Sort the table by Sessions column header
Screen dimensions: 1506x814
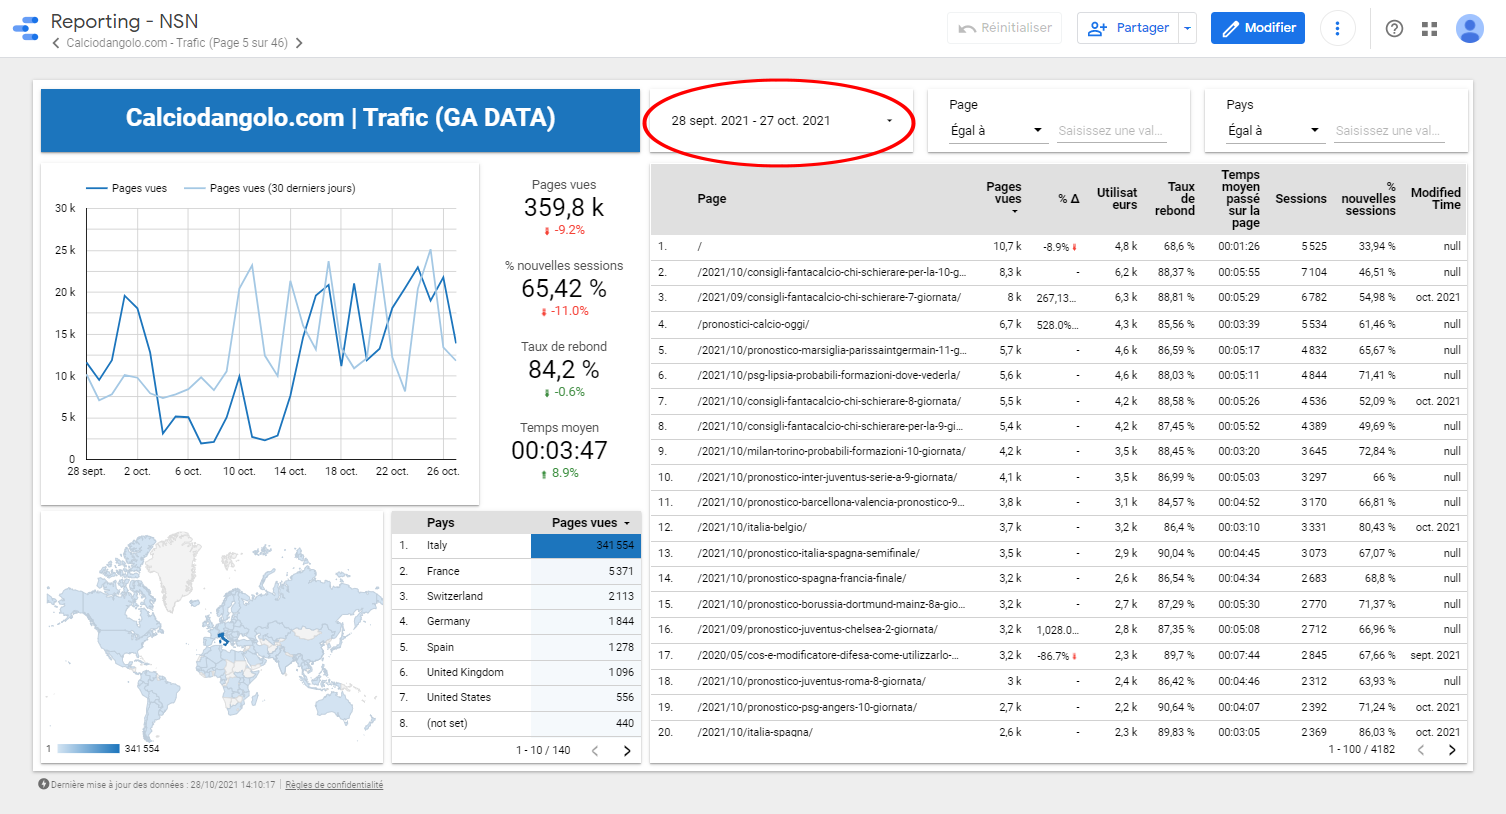(1300, 199)
